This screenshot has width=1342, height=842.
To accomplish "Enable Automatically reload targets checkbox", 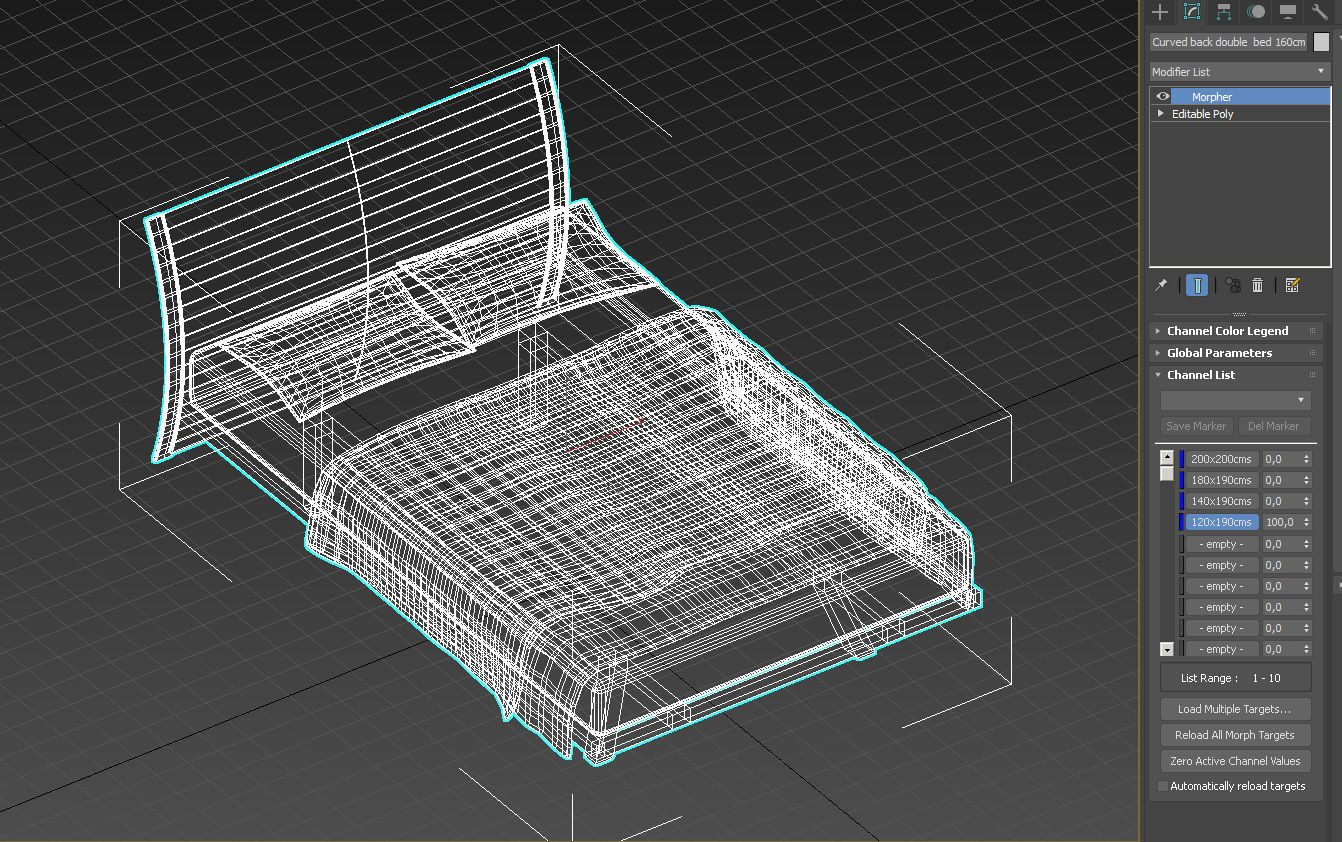I will (x=1162, y=786).
